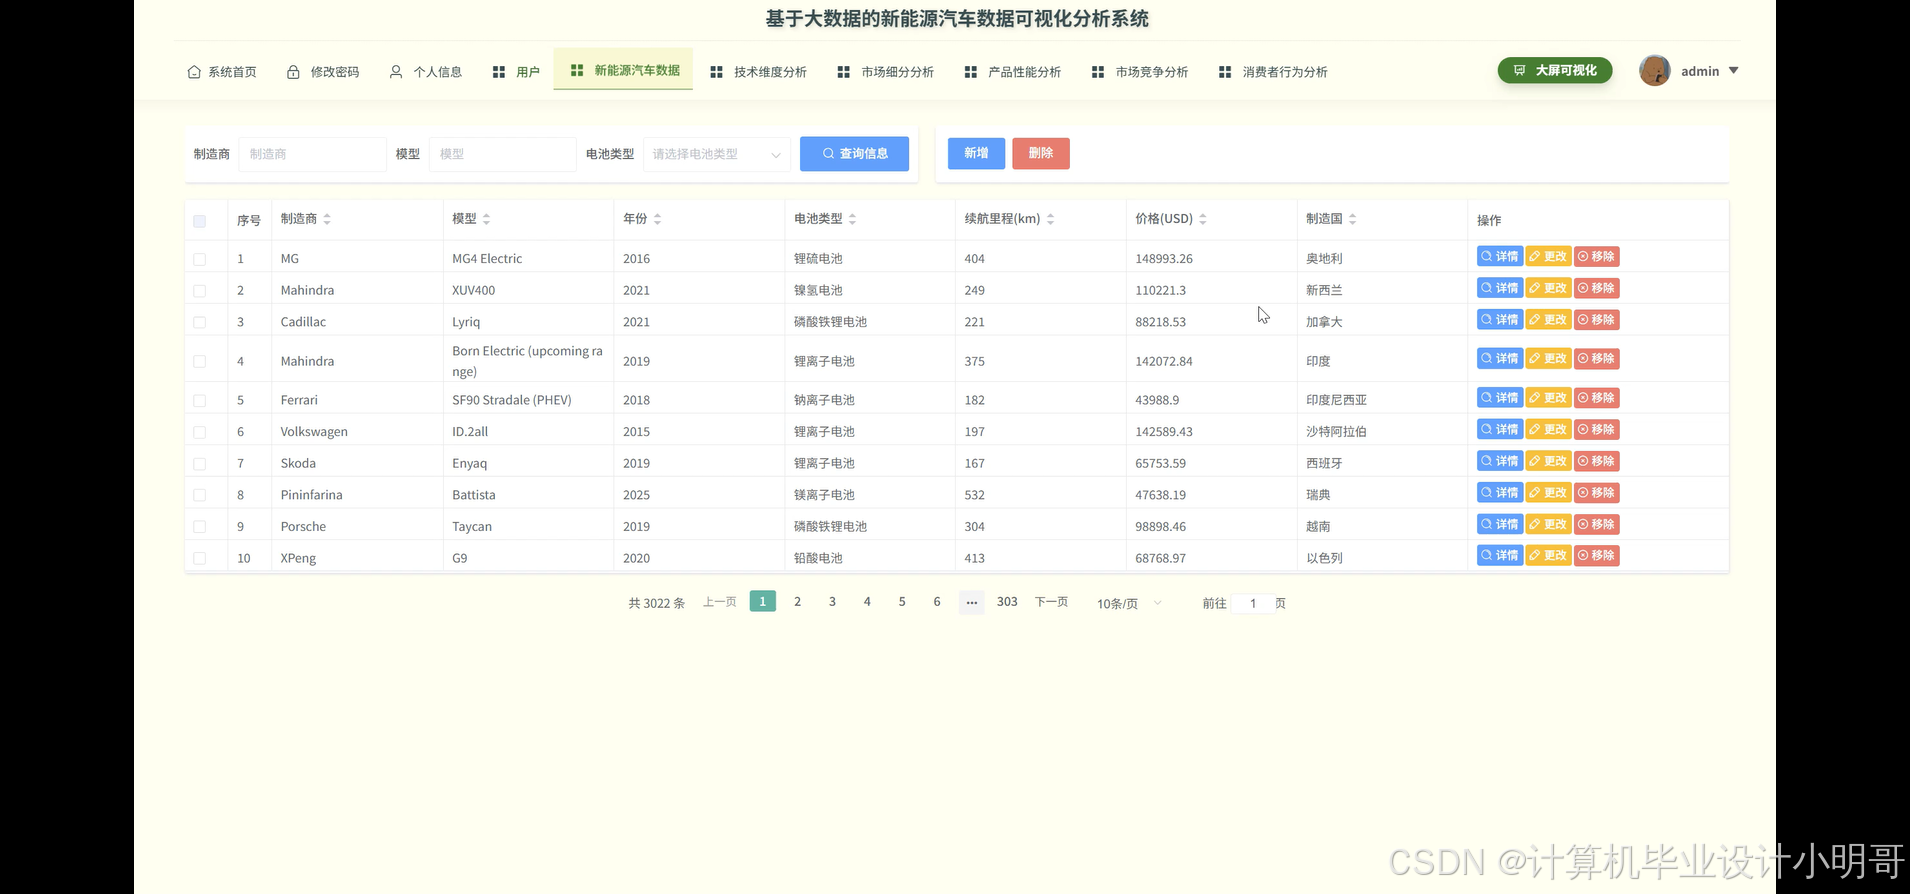Click 更改 for the XPeng G9 row
This screenshot has height=894, width=1910.
click(1548, 556)
